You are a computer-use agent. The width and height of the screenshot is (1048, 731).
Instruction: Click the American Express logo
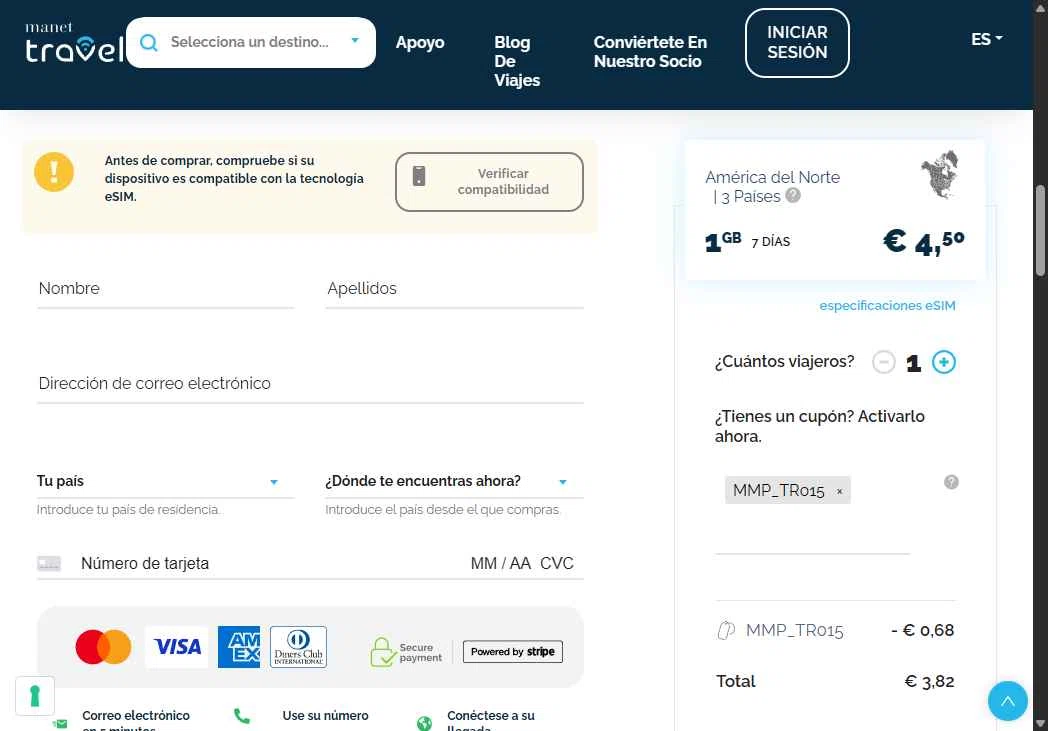tap(239, 647)
